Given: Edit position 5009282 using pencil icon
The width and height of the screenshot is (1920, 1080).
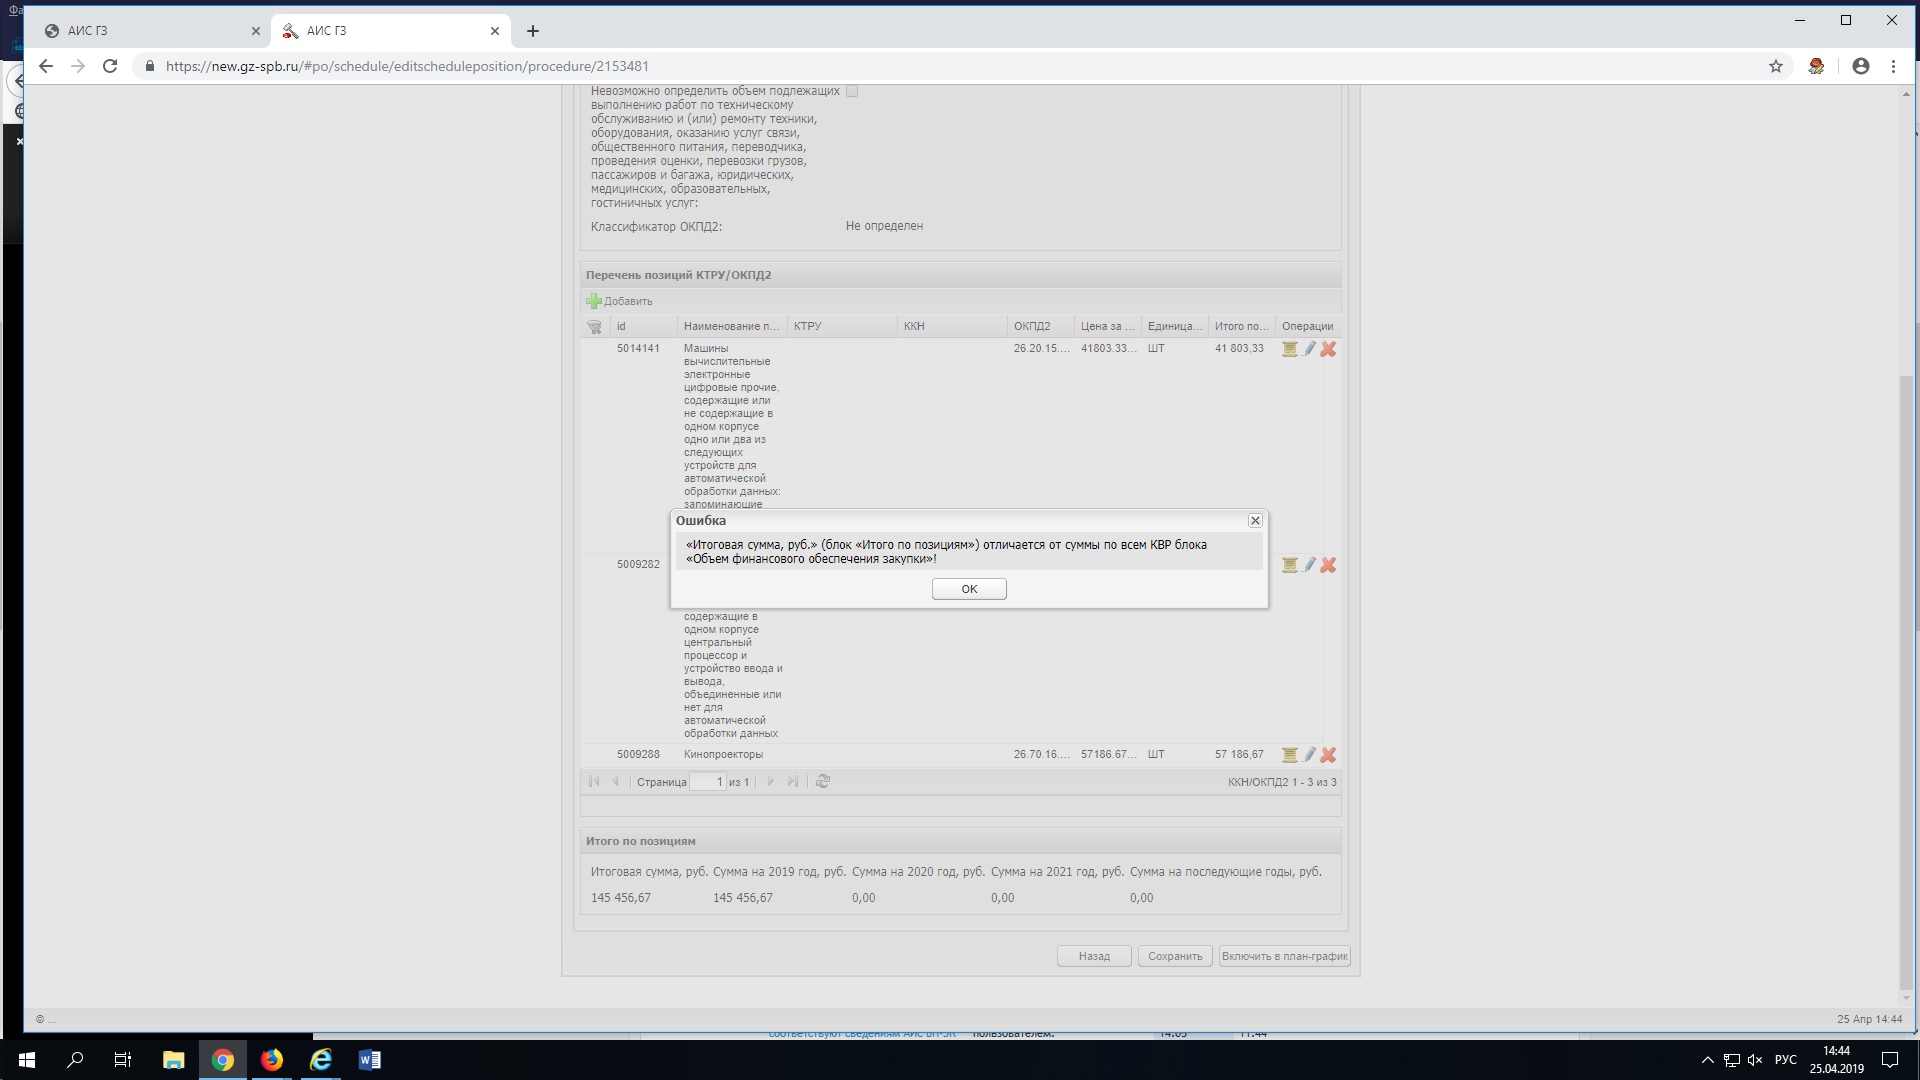Looking at the screenshot, I should pos(1309,565).
